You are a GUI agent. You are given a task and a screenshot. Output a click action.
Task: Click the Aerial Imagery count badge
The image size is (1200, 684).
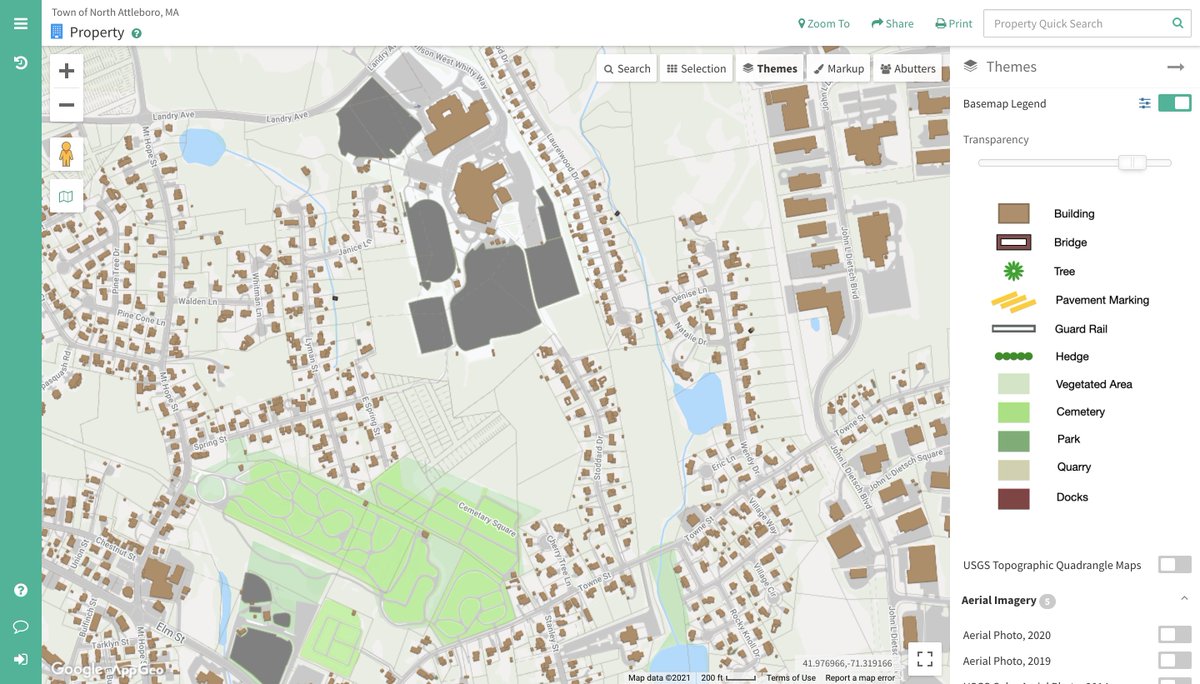pos(1047,601)
